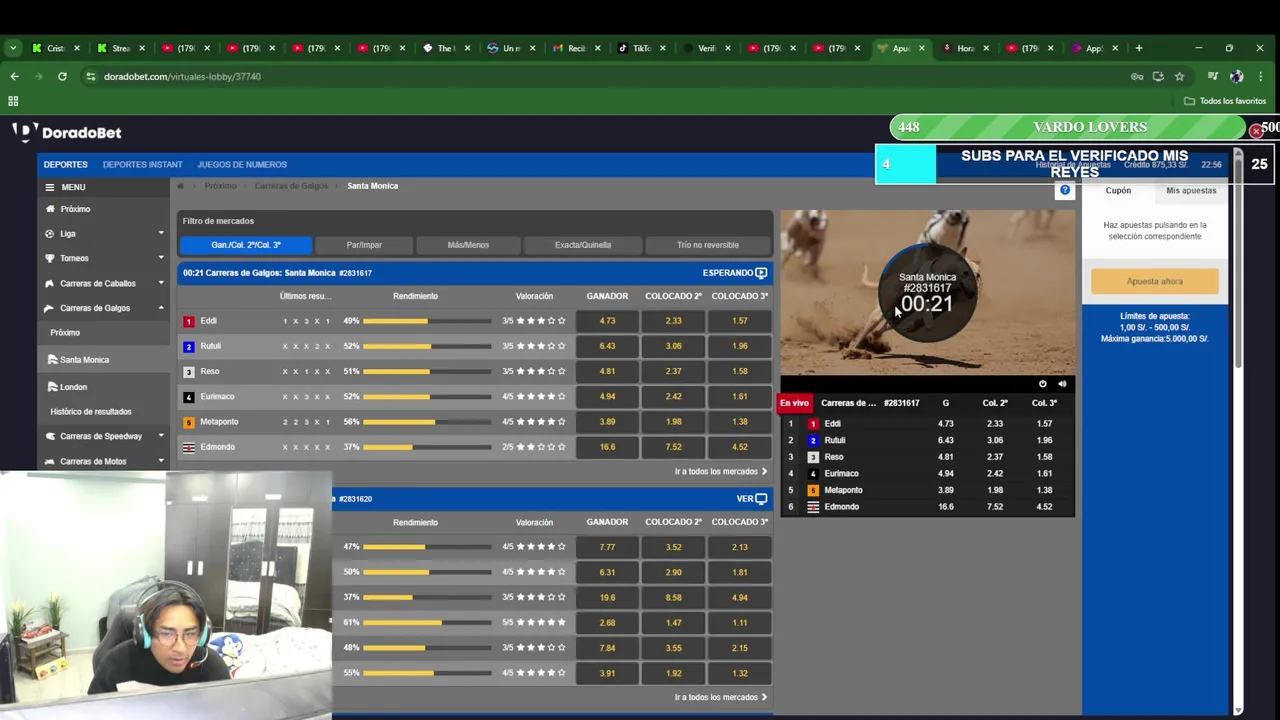Image resolution: width=1280 pixels, height=720 pixels.
Task: Mute the race video with speaker icon
Action: [x=1062, y=384]
